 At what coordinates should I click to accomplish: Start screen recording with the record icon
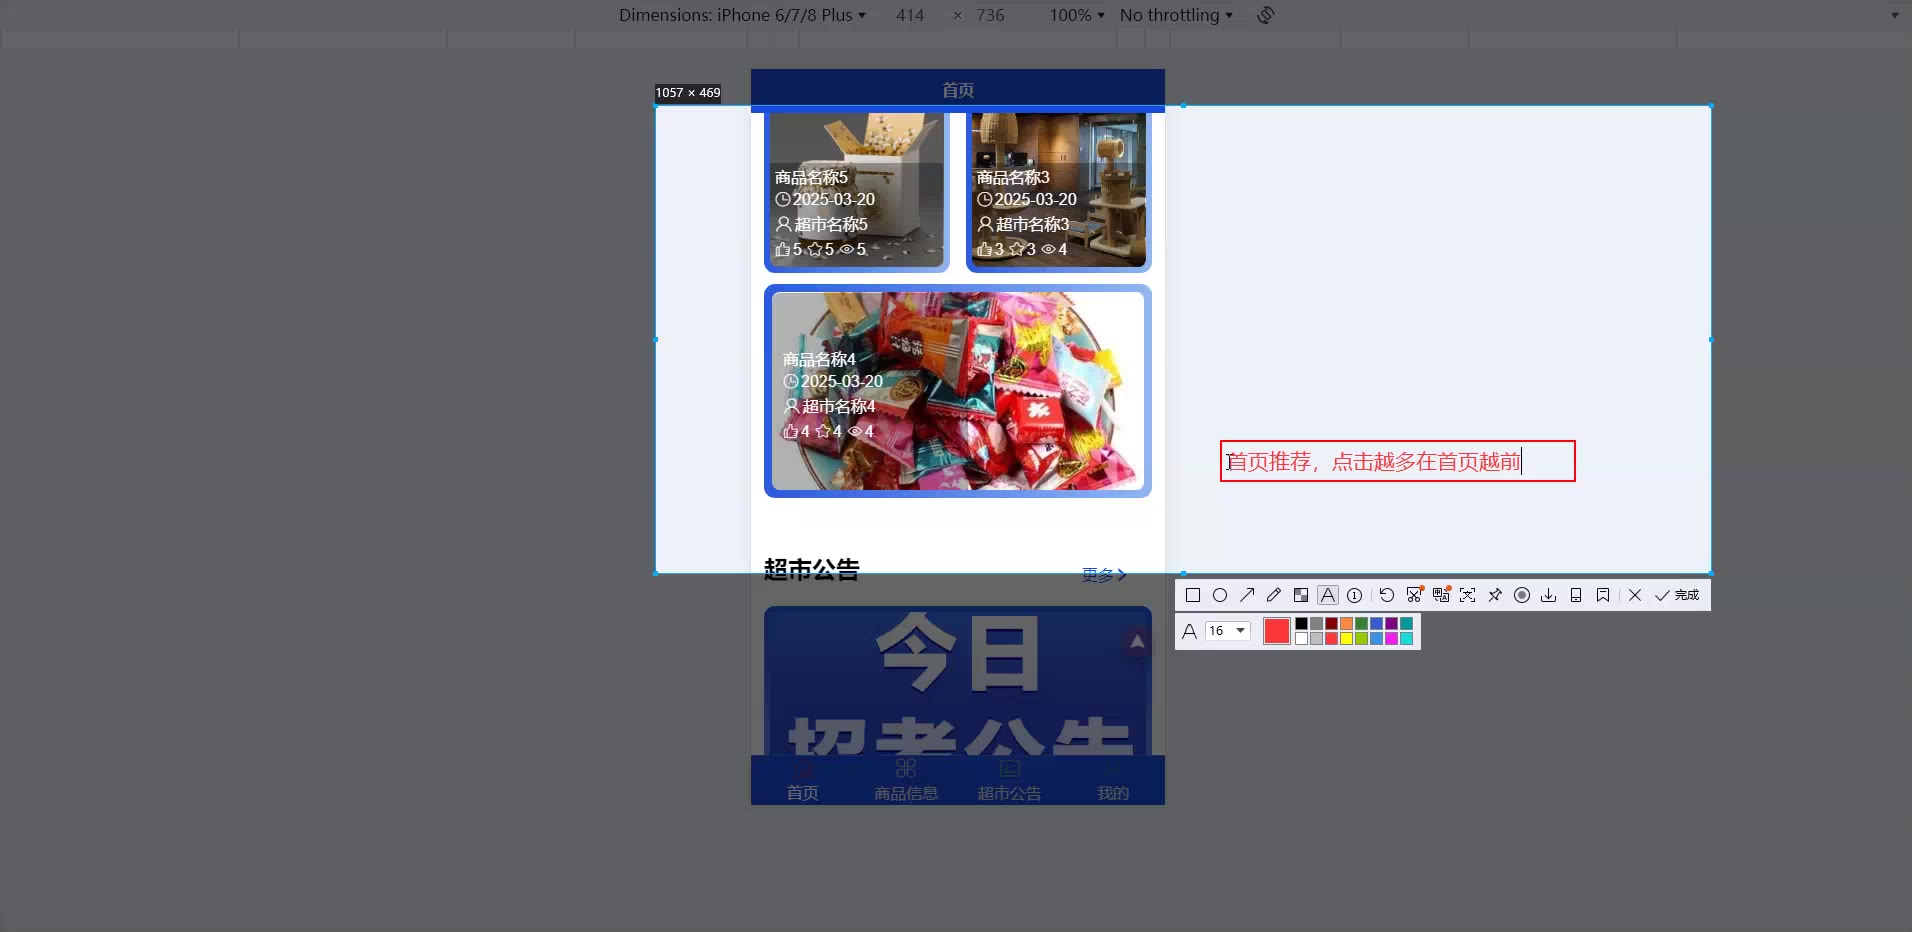1522,595
